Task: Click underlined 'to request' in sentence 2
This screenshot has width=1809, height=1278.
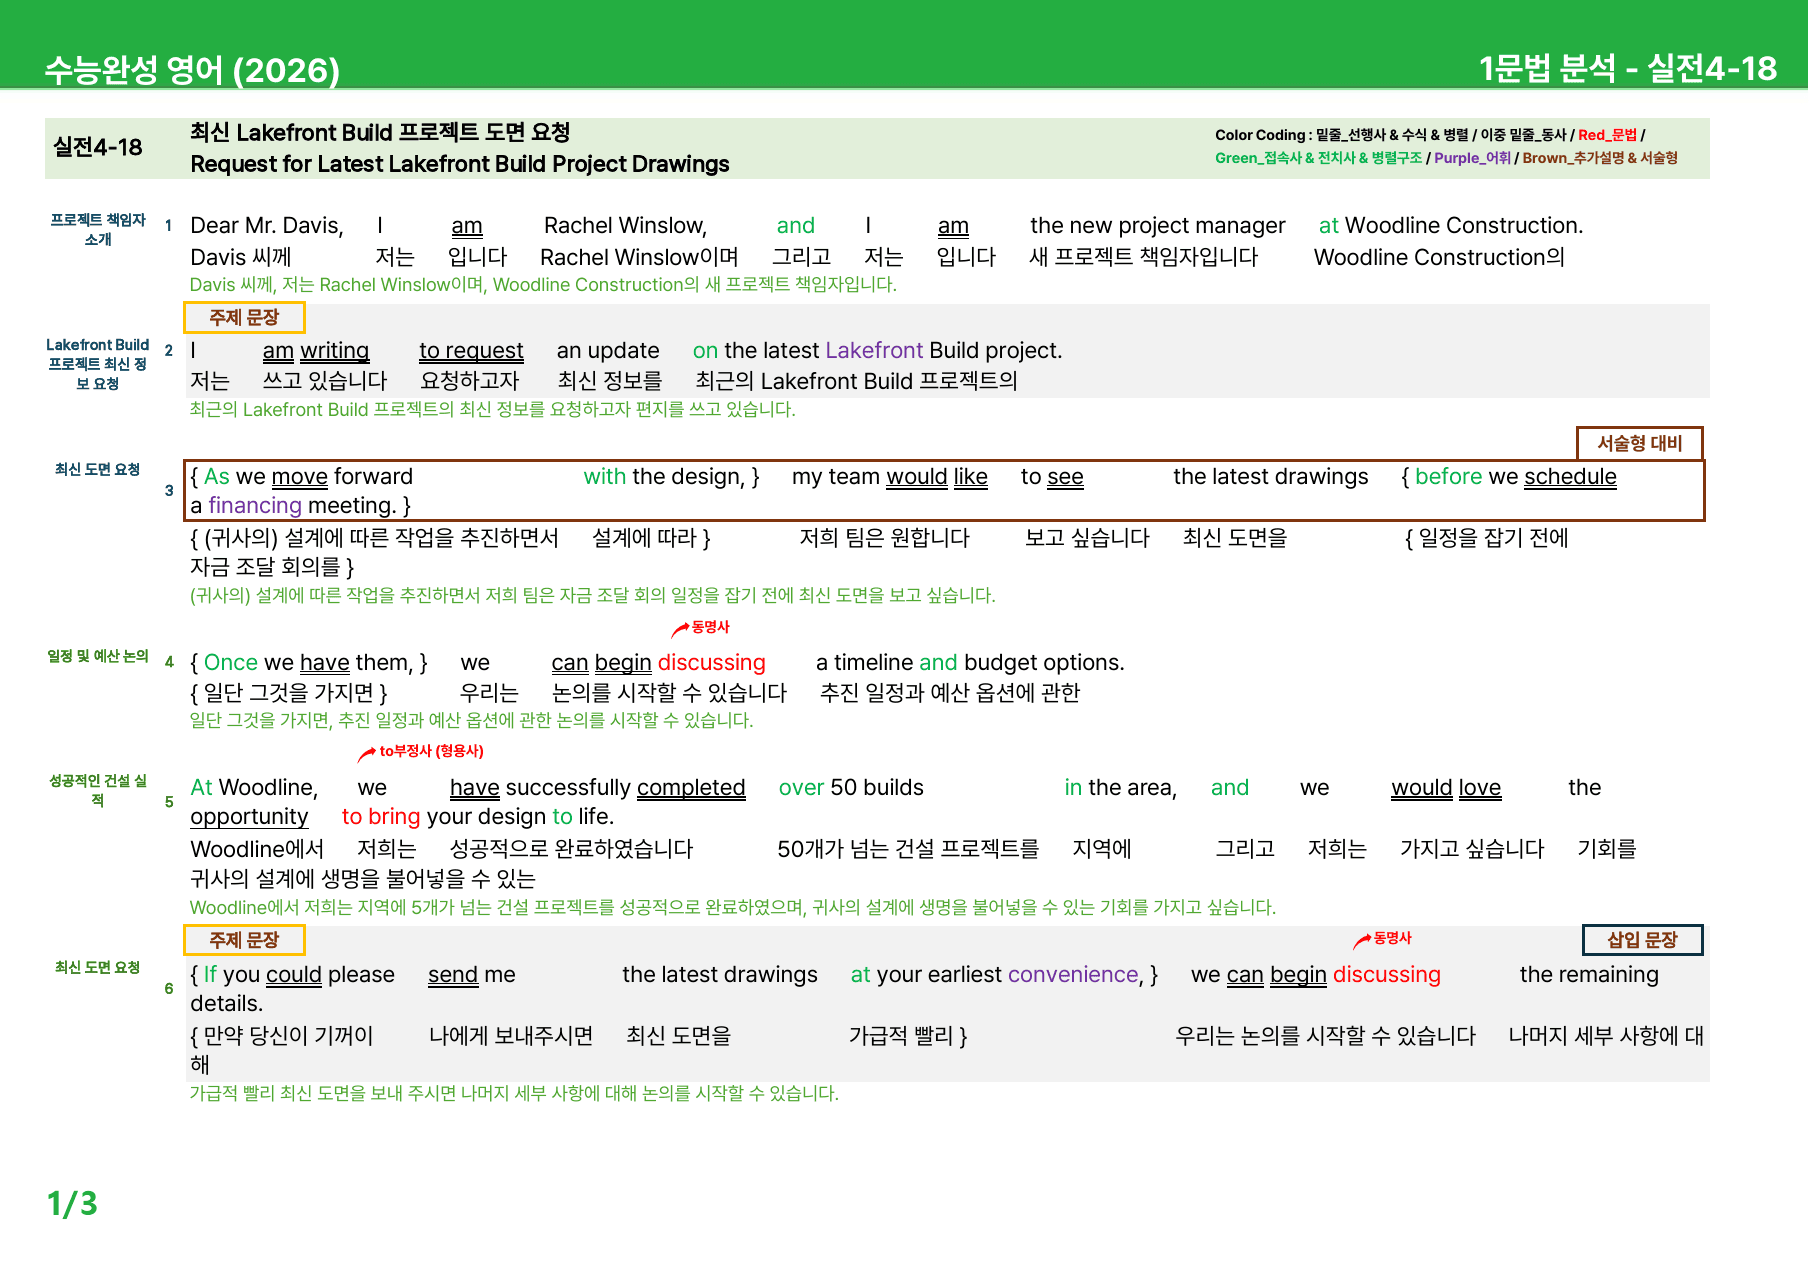Action: coord(471,351)
